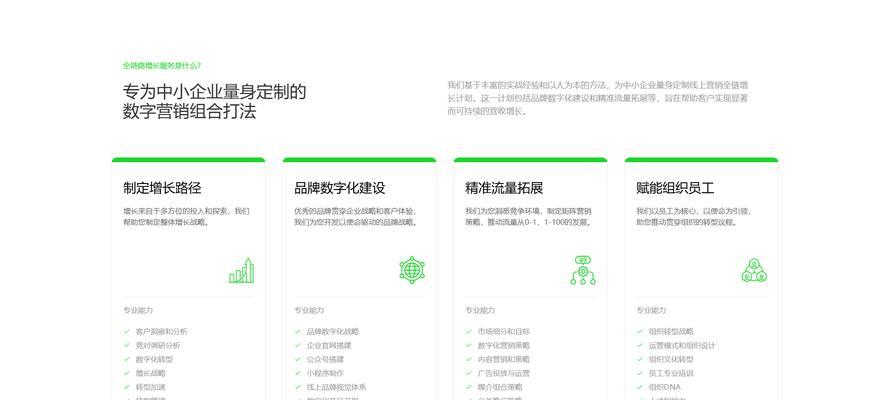Click the 增长战略 list item
This screenshot has width=890, height=400.
[150, 373]
